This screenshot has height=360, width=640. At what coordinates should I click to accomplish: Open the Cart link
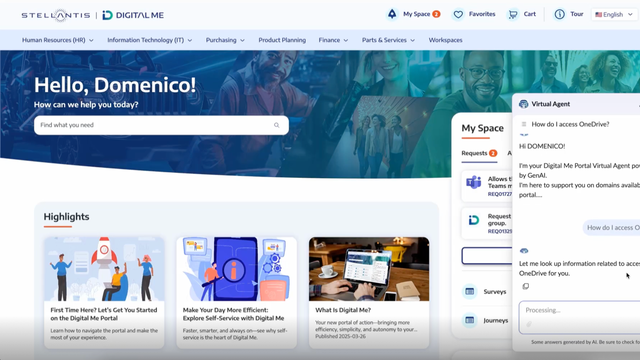click(x=529, y=14)
